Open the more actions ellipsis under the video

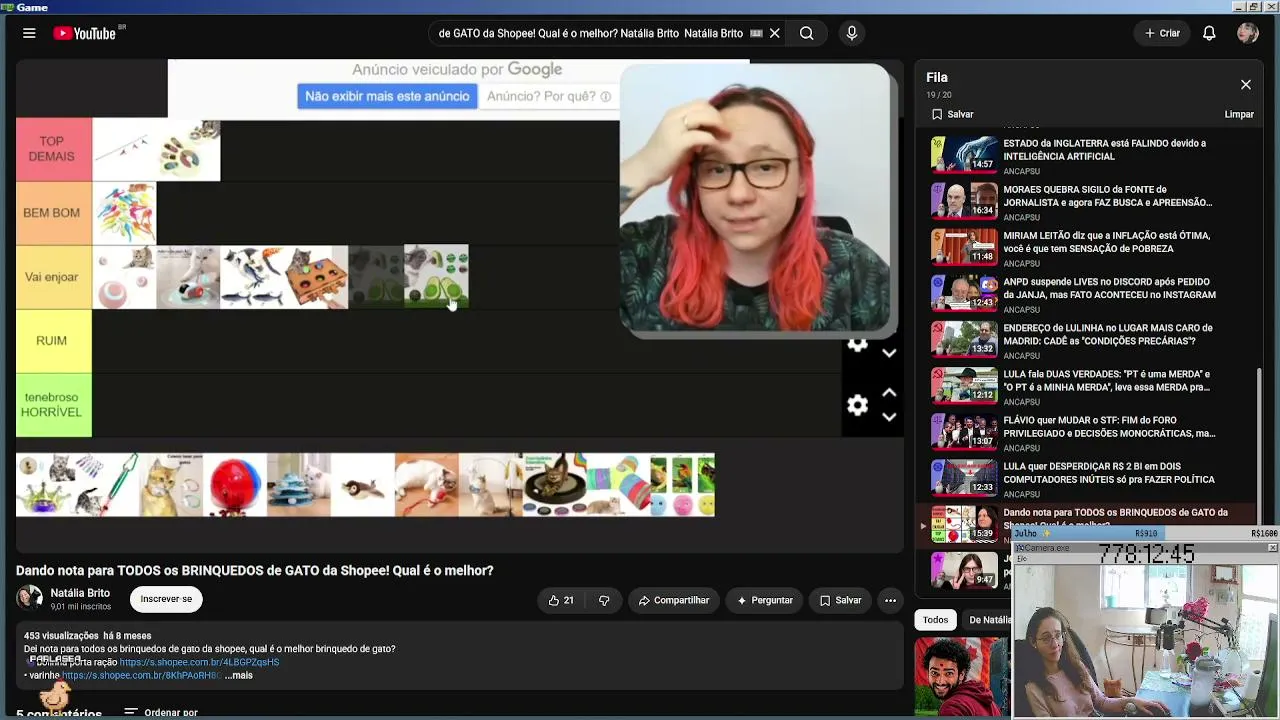(890, 600)
